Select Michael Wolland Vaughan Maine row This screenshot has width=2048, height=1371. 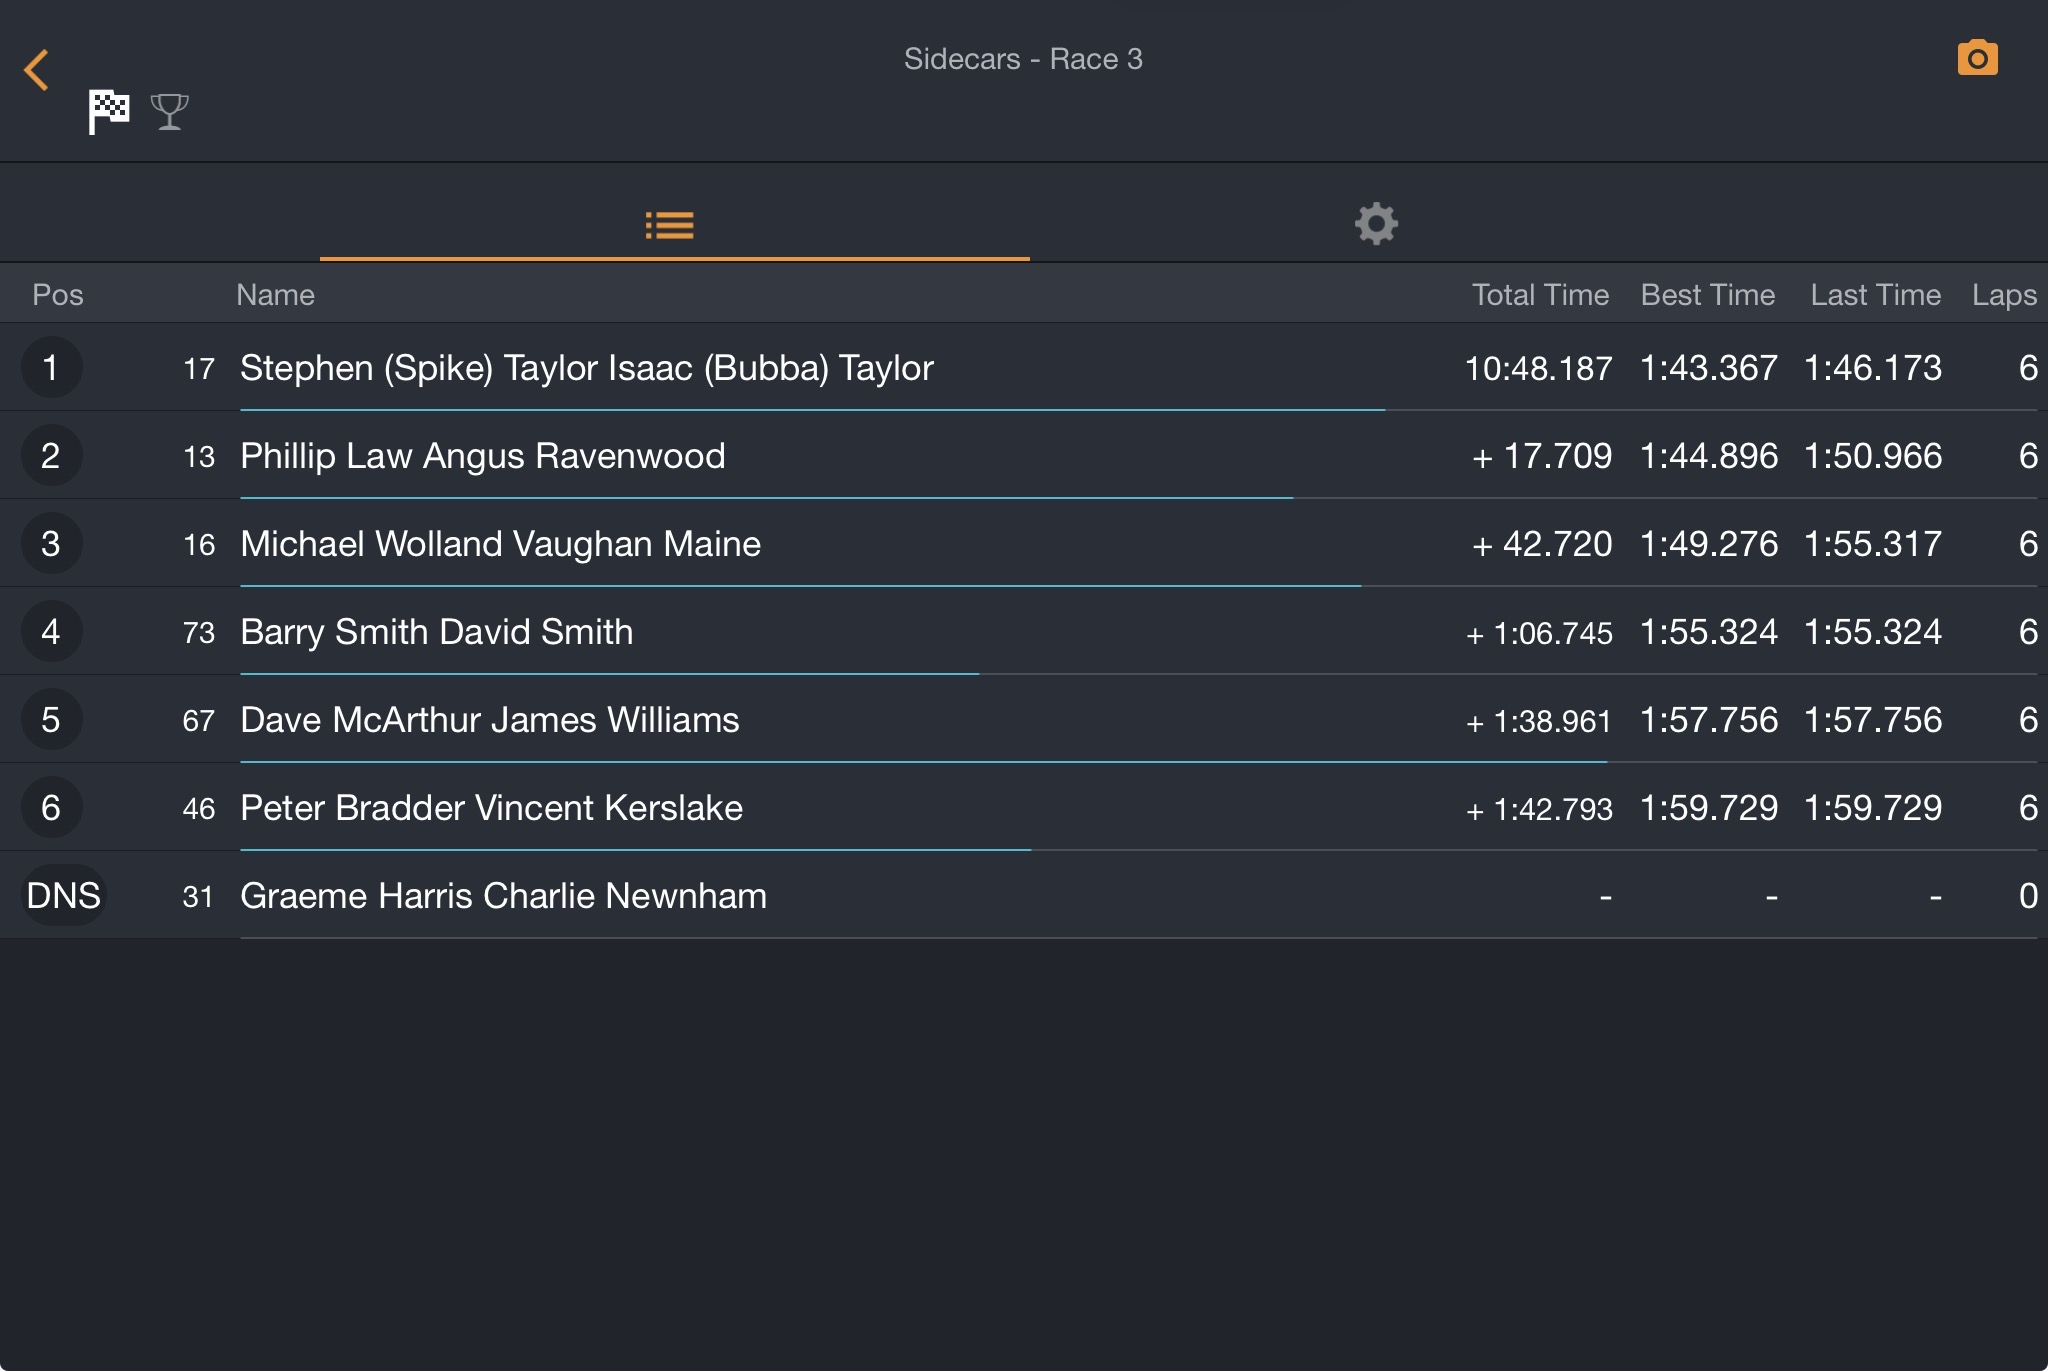[x=1024, y=543]
